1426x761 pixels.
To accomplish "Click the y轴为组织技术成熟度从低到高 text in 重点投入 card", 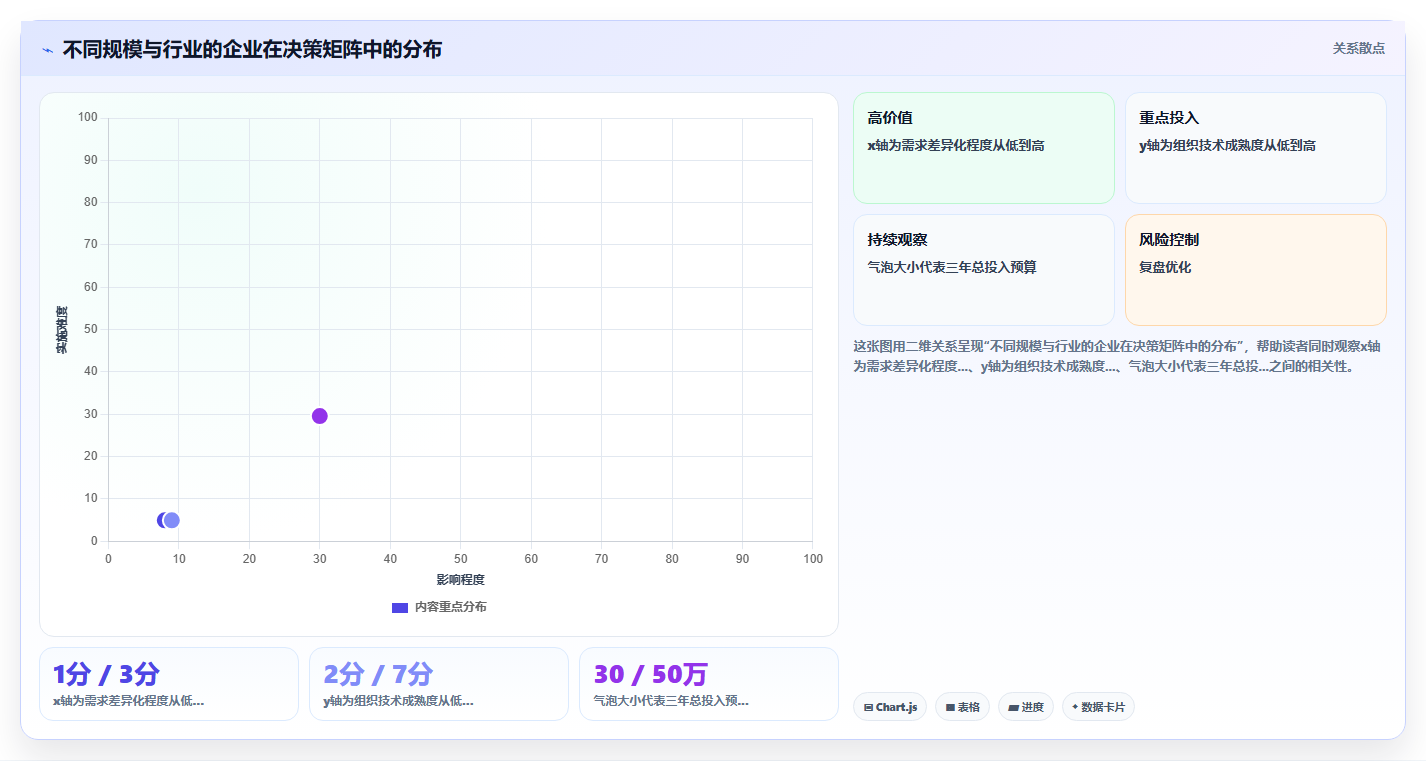I will pos(1228,145).
